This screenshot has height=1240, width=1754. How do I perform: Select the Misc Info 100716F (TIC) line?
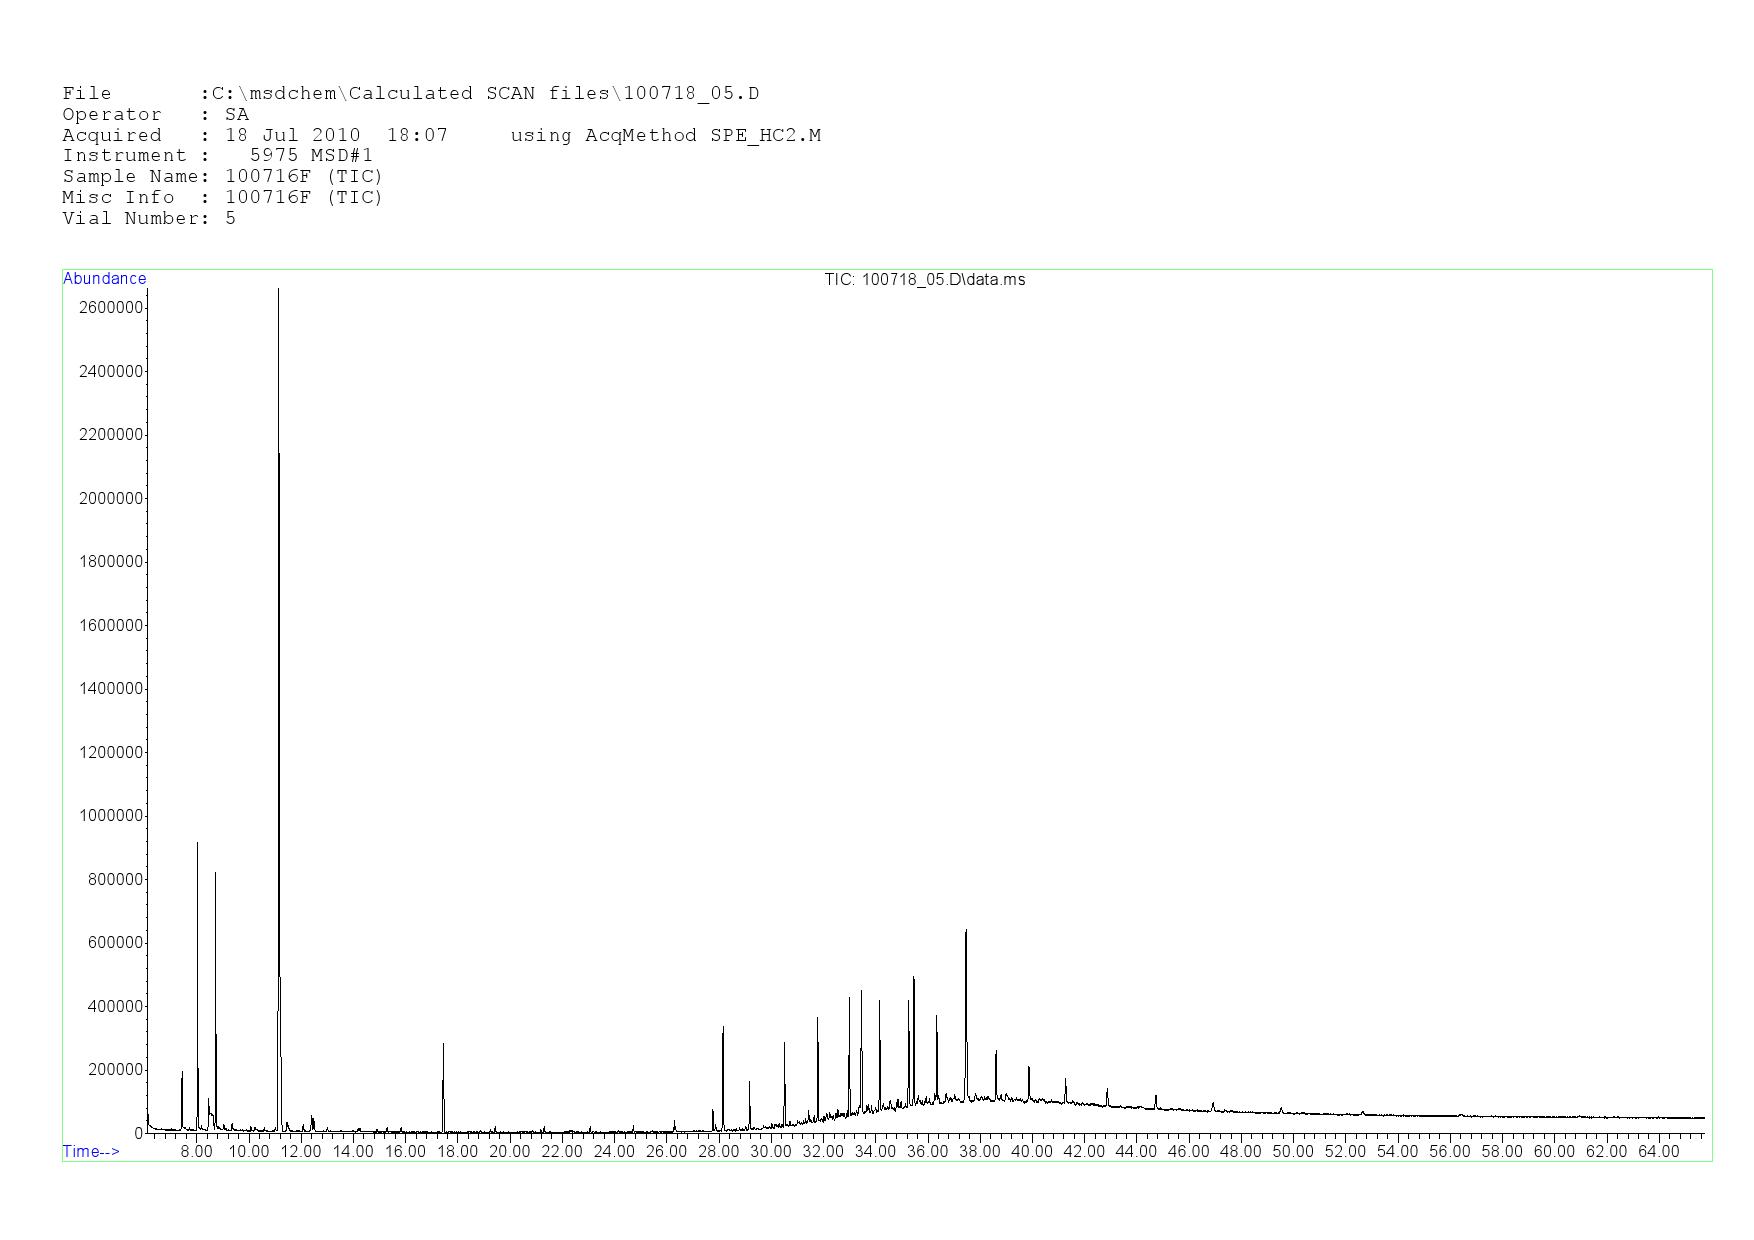tap(222, 198)
